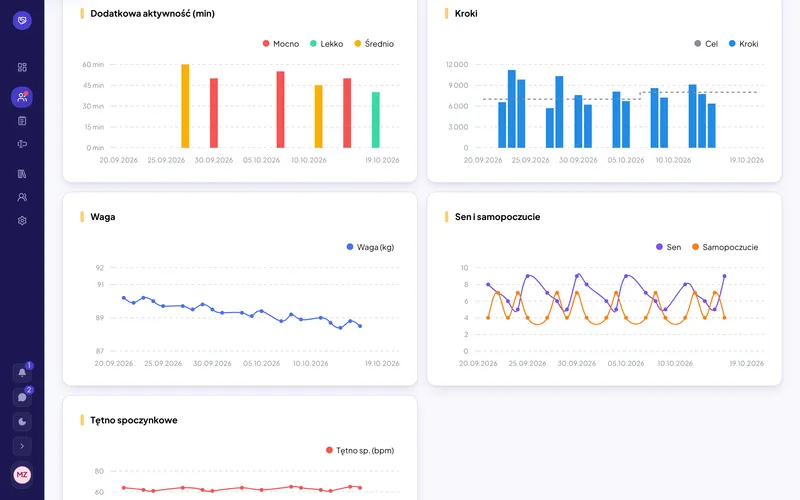Toggle the Mocno legend series
Viewport: 800px width, 500px height.
pyautogui.click(x=281, y=44)
